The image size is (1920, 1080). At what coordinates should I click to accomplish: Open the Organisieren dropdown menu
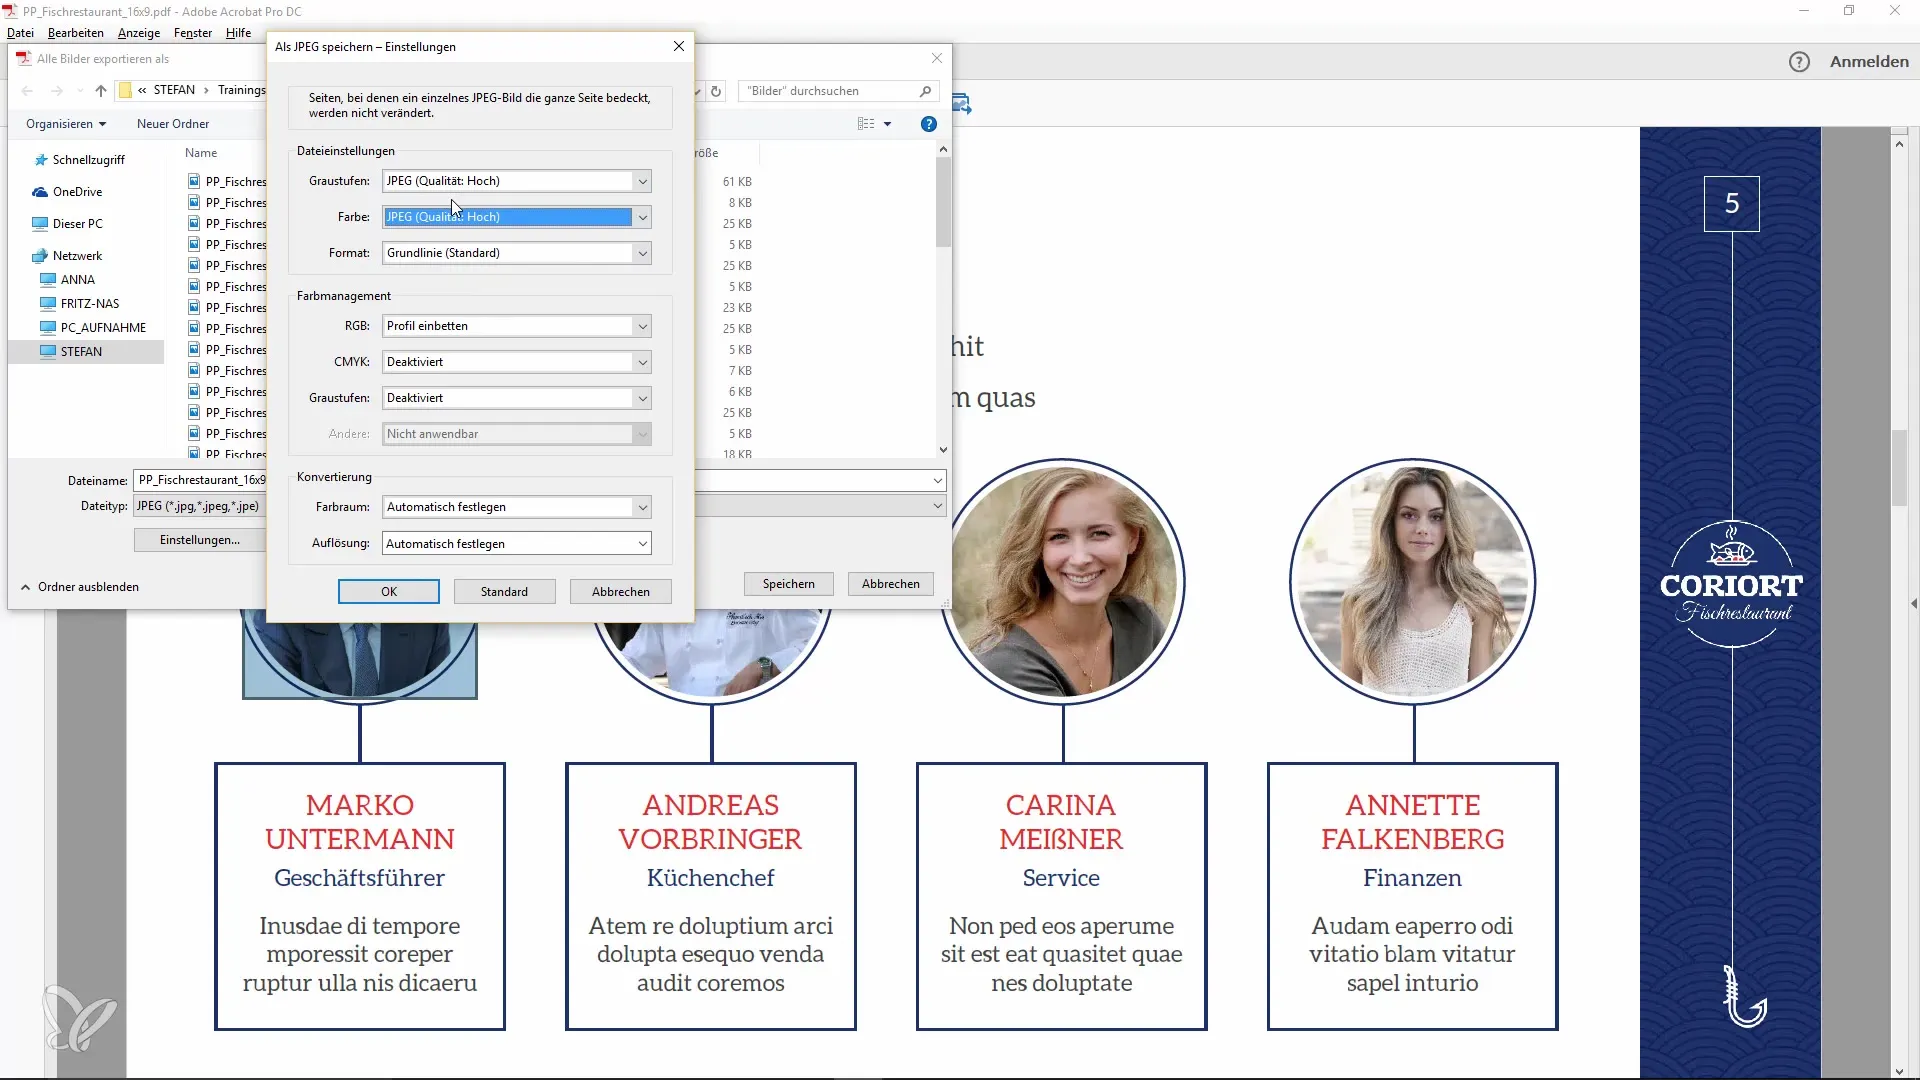tap(66, 124)
